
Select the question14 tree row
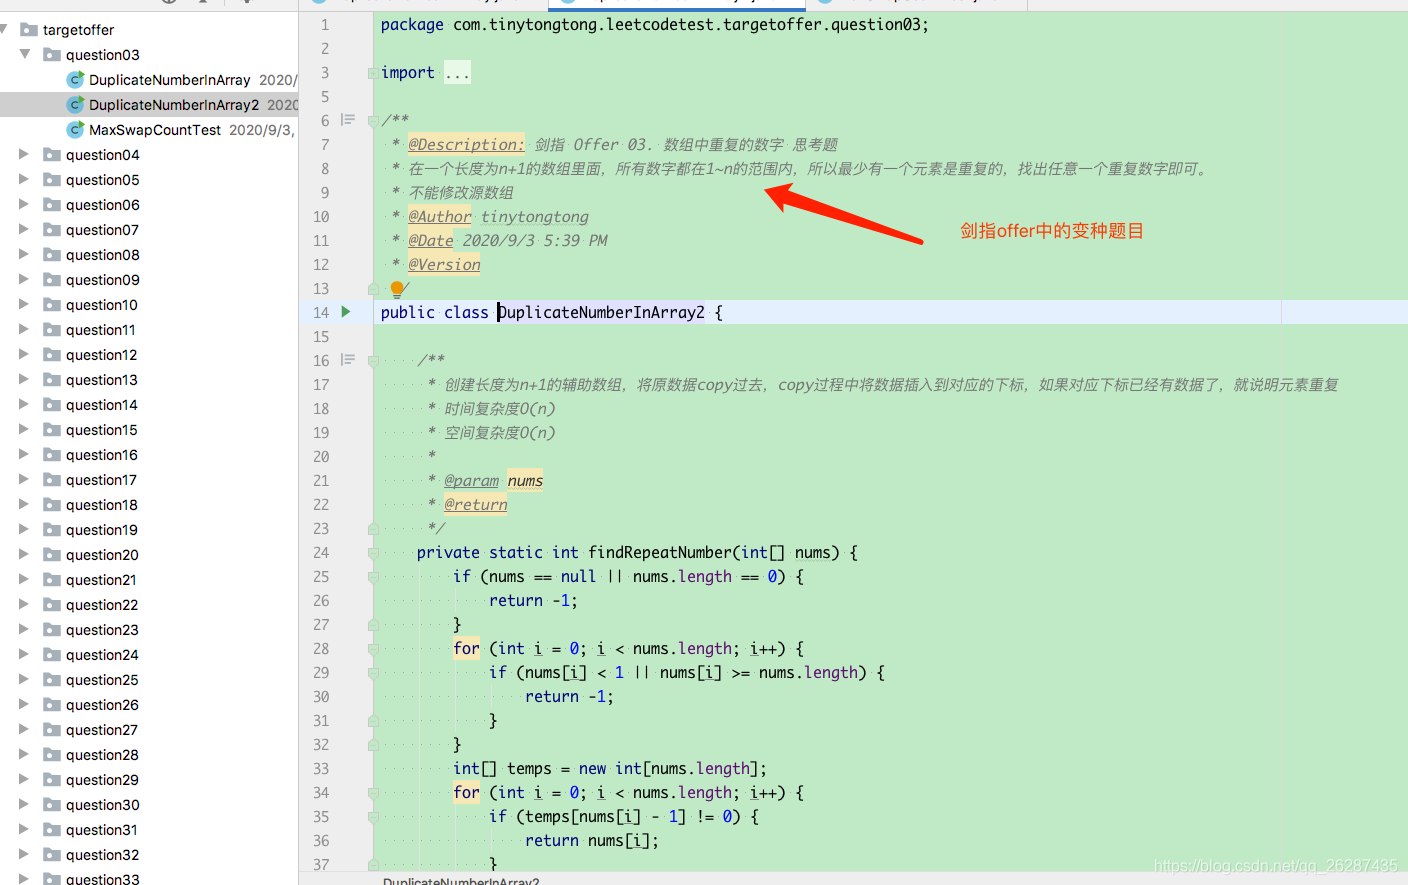coord(149,405)
